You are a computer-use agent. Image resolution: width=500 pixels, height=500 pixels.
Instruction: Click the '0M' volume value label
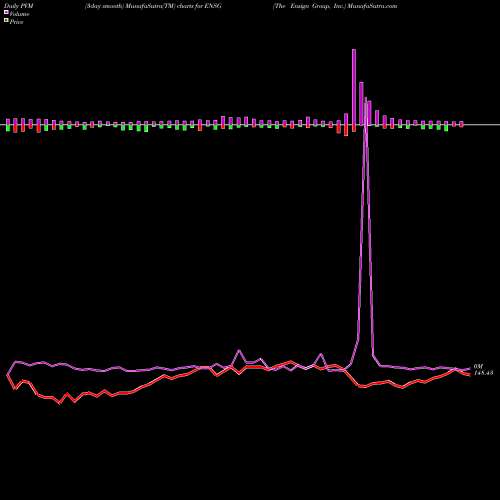coord(478,366)
